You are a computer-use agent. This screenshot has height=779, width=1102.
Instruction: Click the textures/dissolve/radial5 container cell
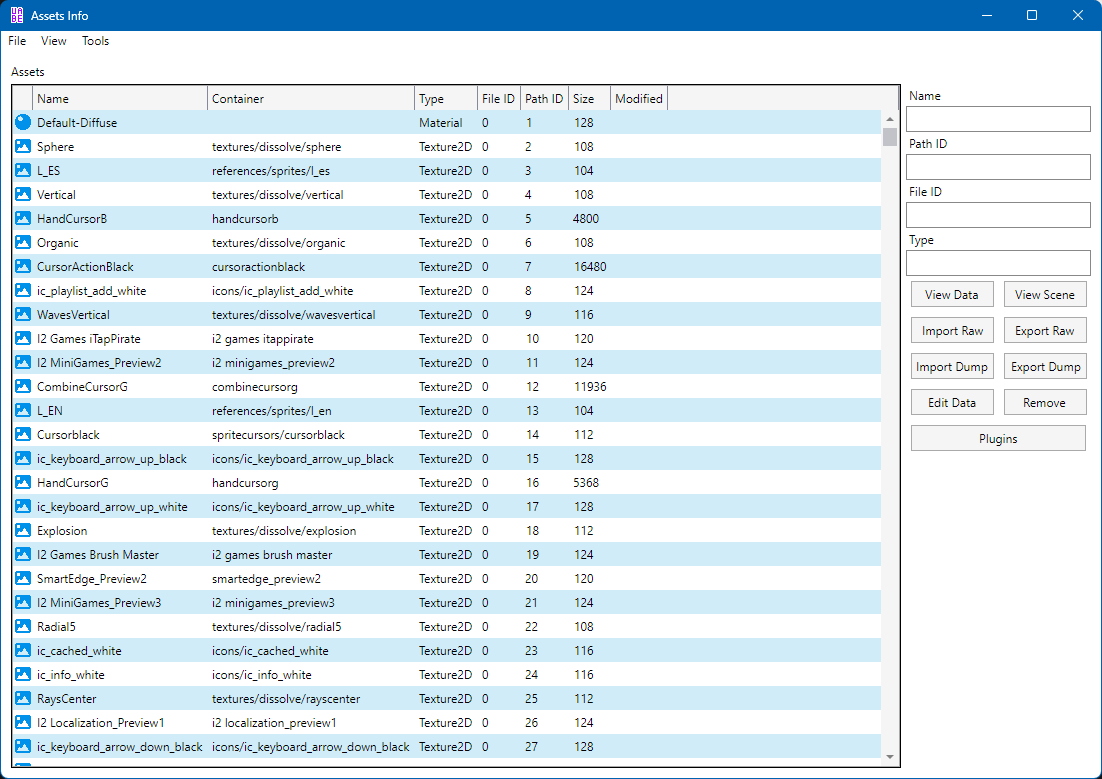(x=277, y=626)
